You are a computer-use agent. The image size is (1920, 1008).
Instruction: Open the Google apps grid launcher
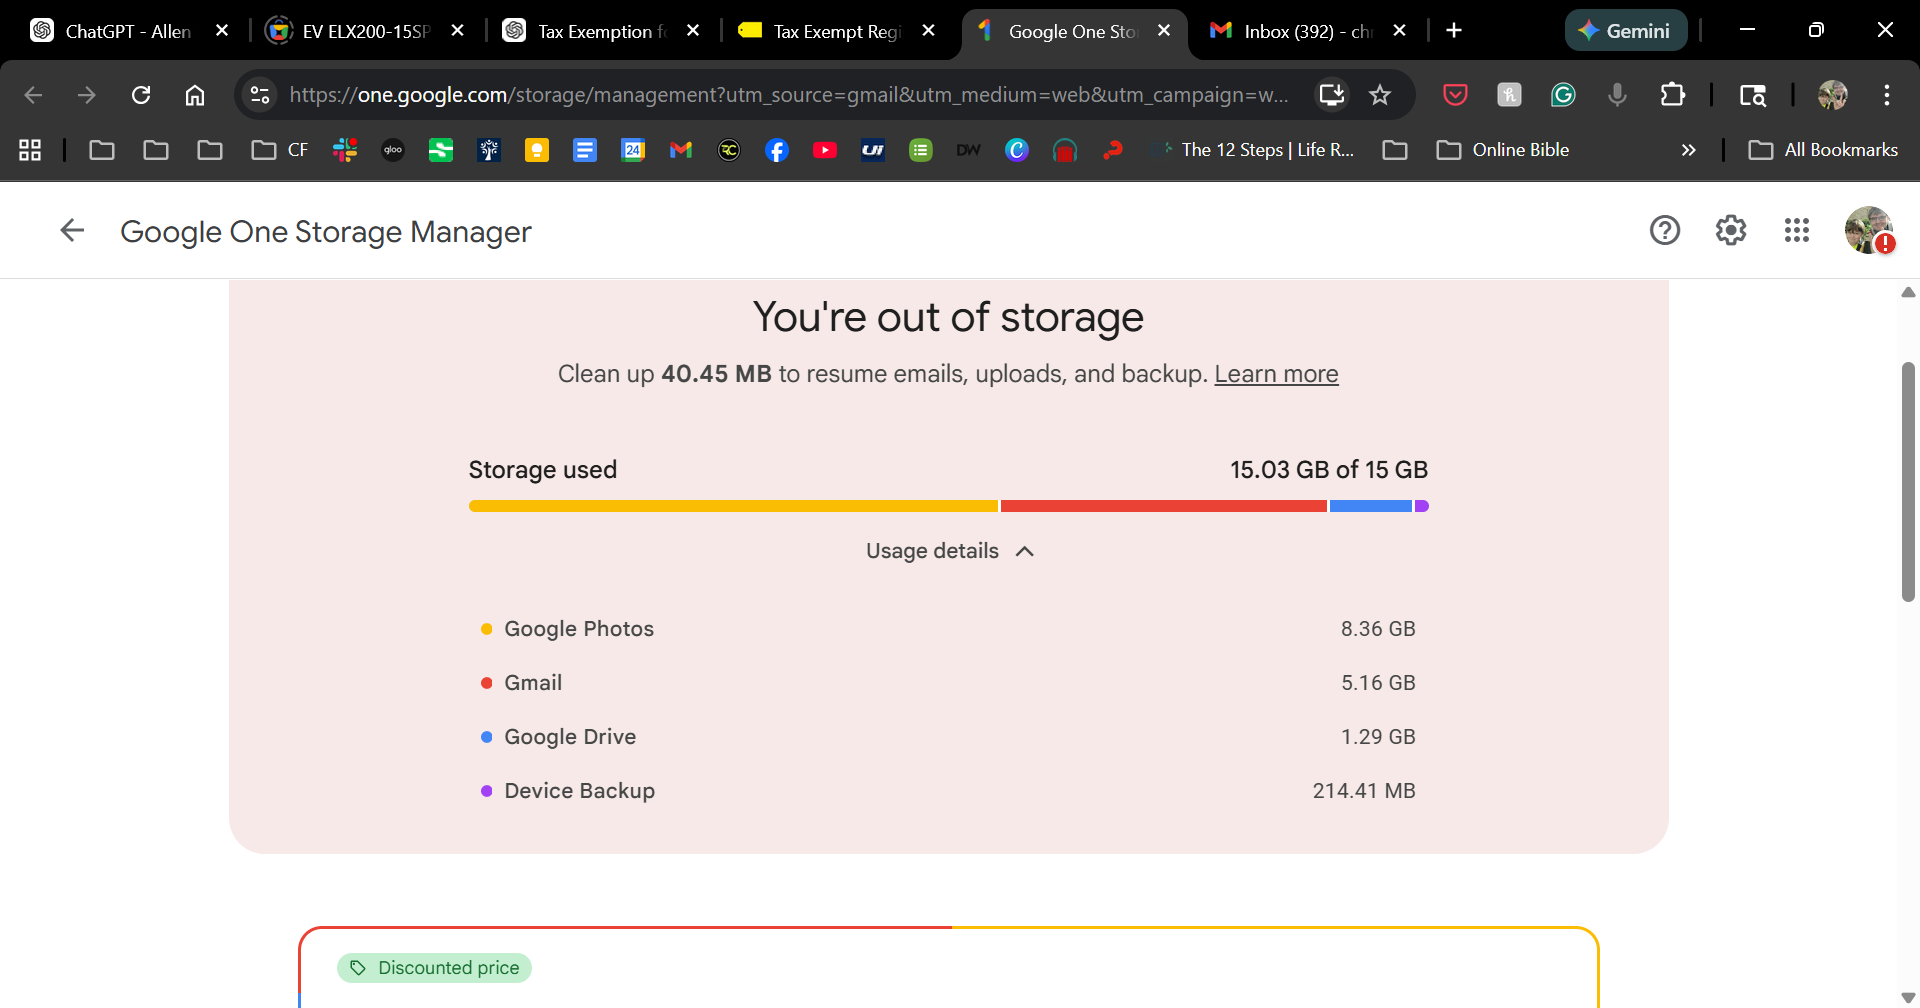click(x=1796, y=231)
